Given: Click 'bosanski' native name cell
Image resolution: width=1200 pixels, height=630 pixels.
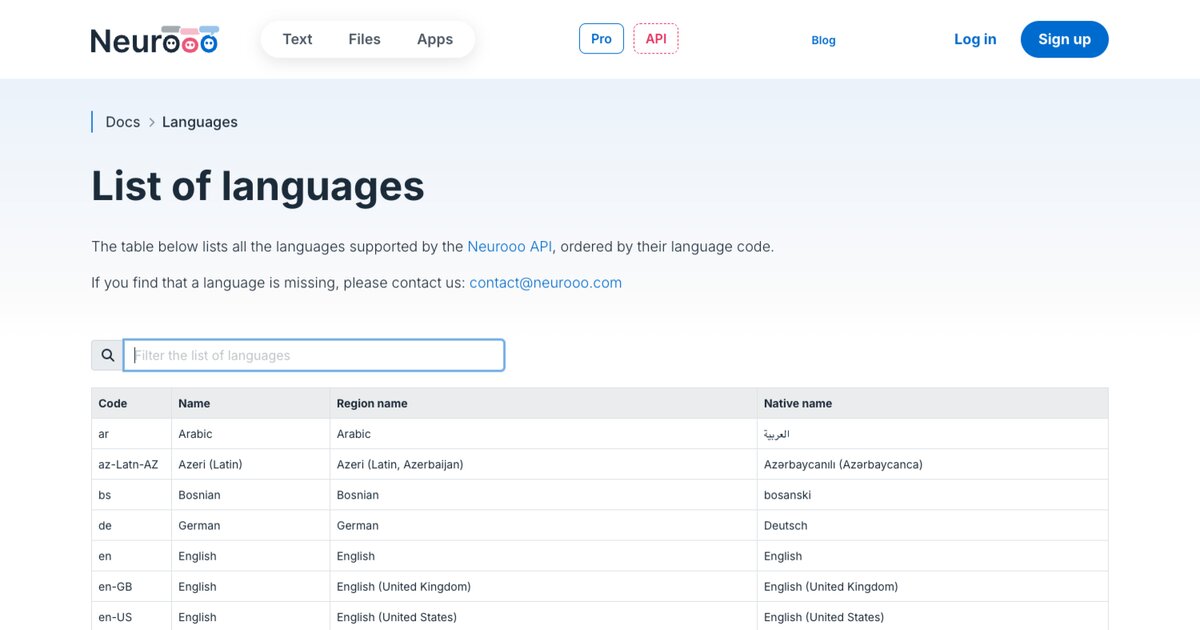Looking at the screenshot, I should point(933,495).
